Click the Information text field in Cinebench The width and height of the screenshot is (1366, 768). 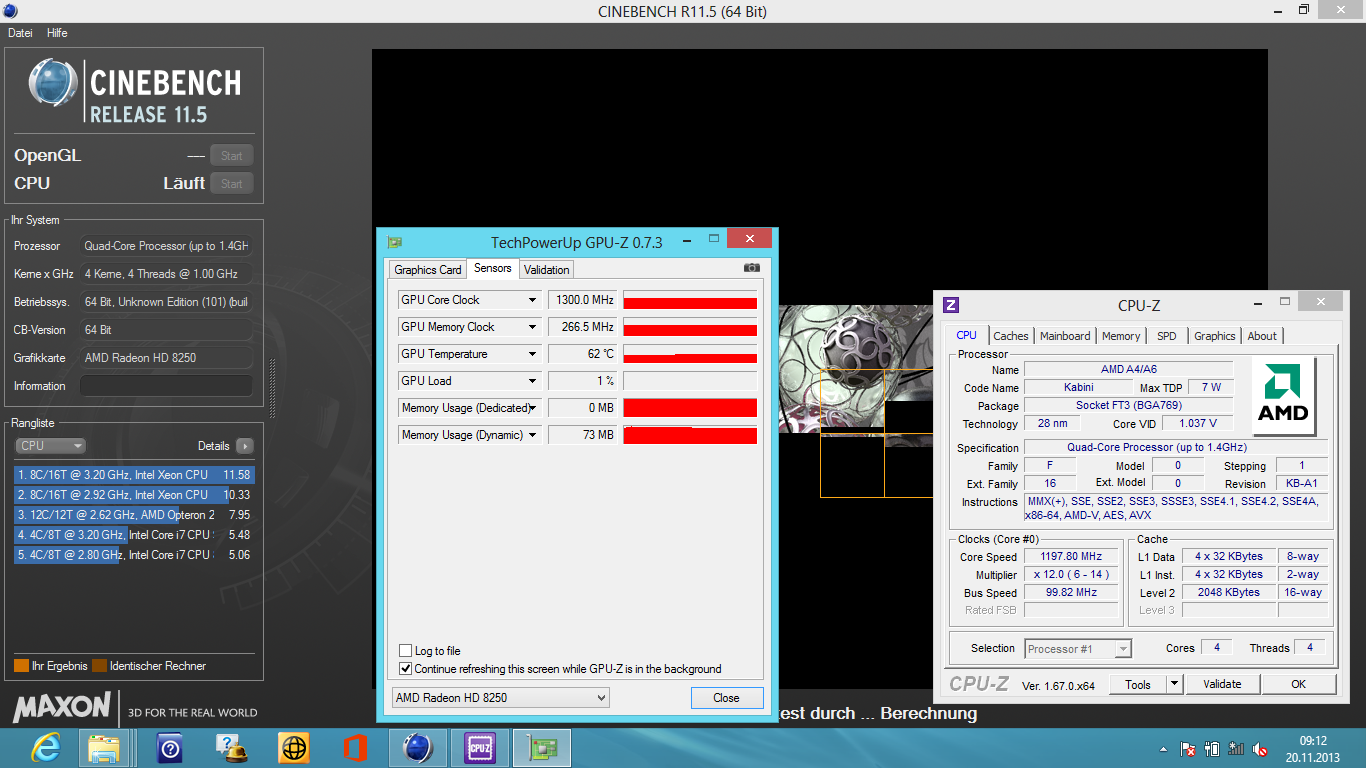coord(166,386)
